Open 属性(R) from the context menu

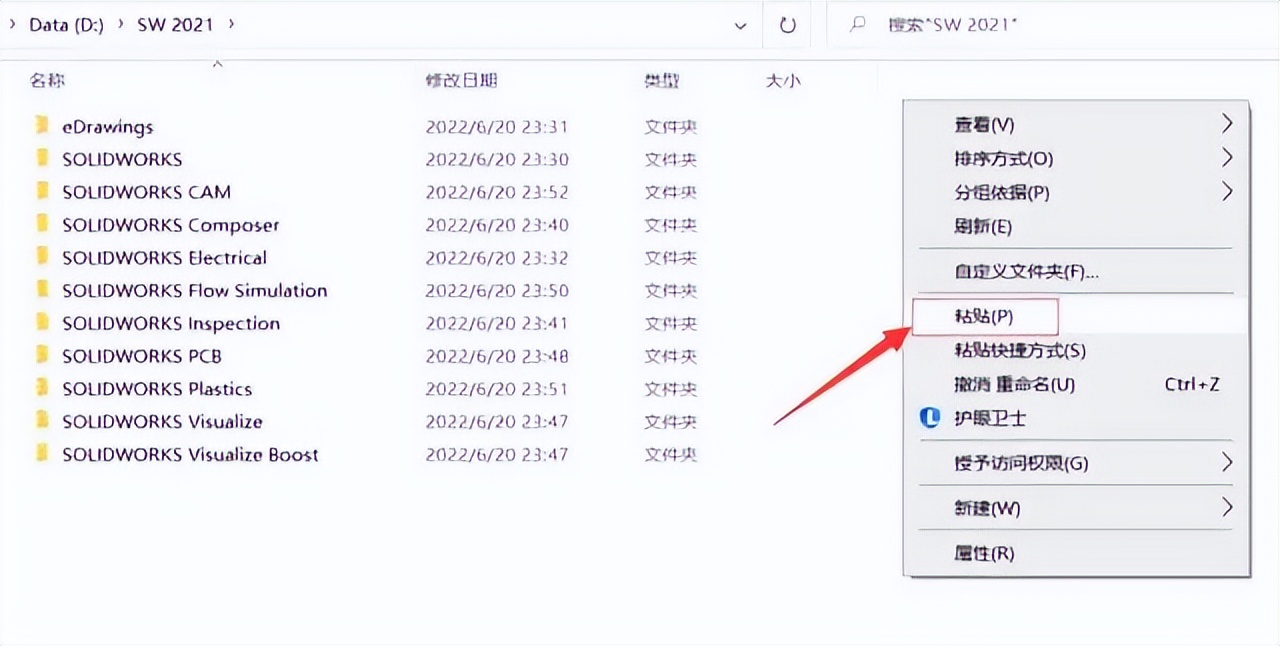click(984, 553)
